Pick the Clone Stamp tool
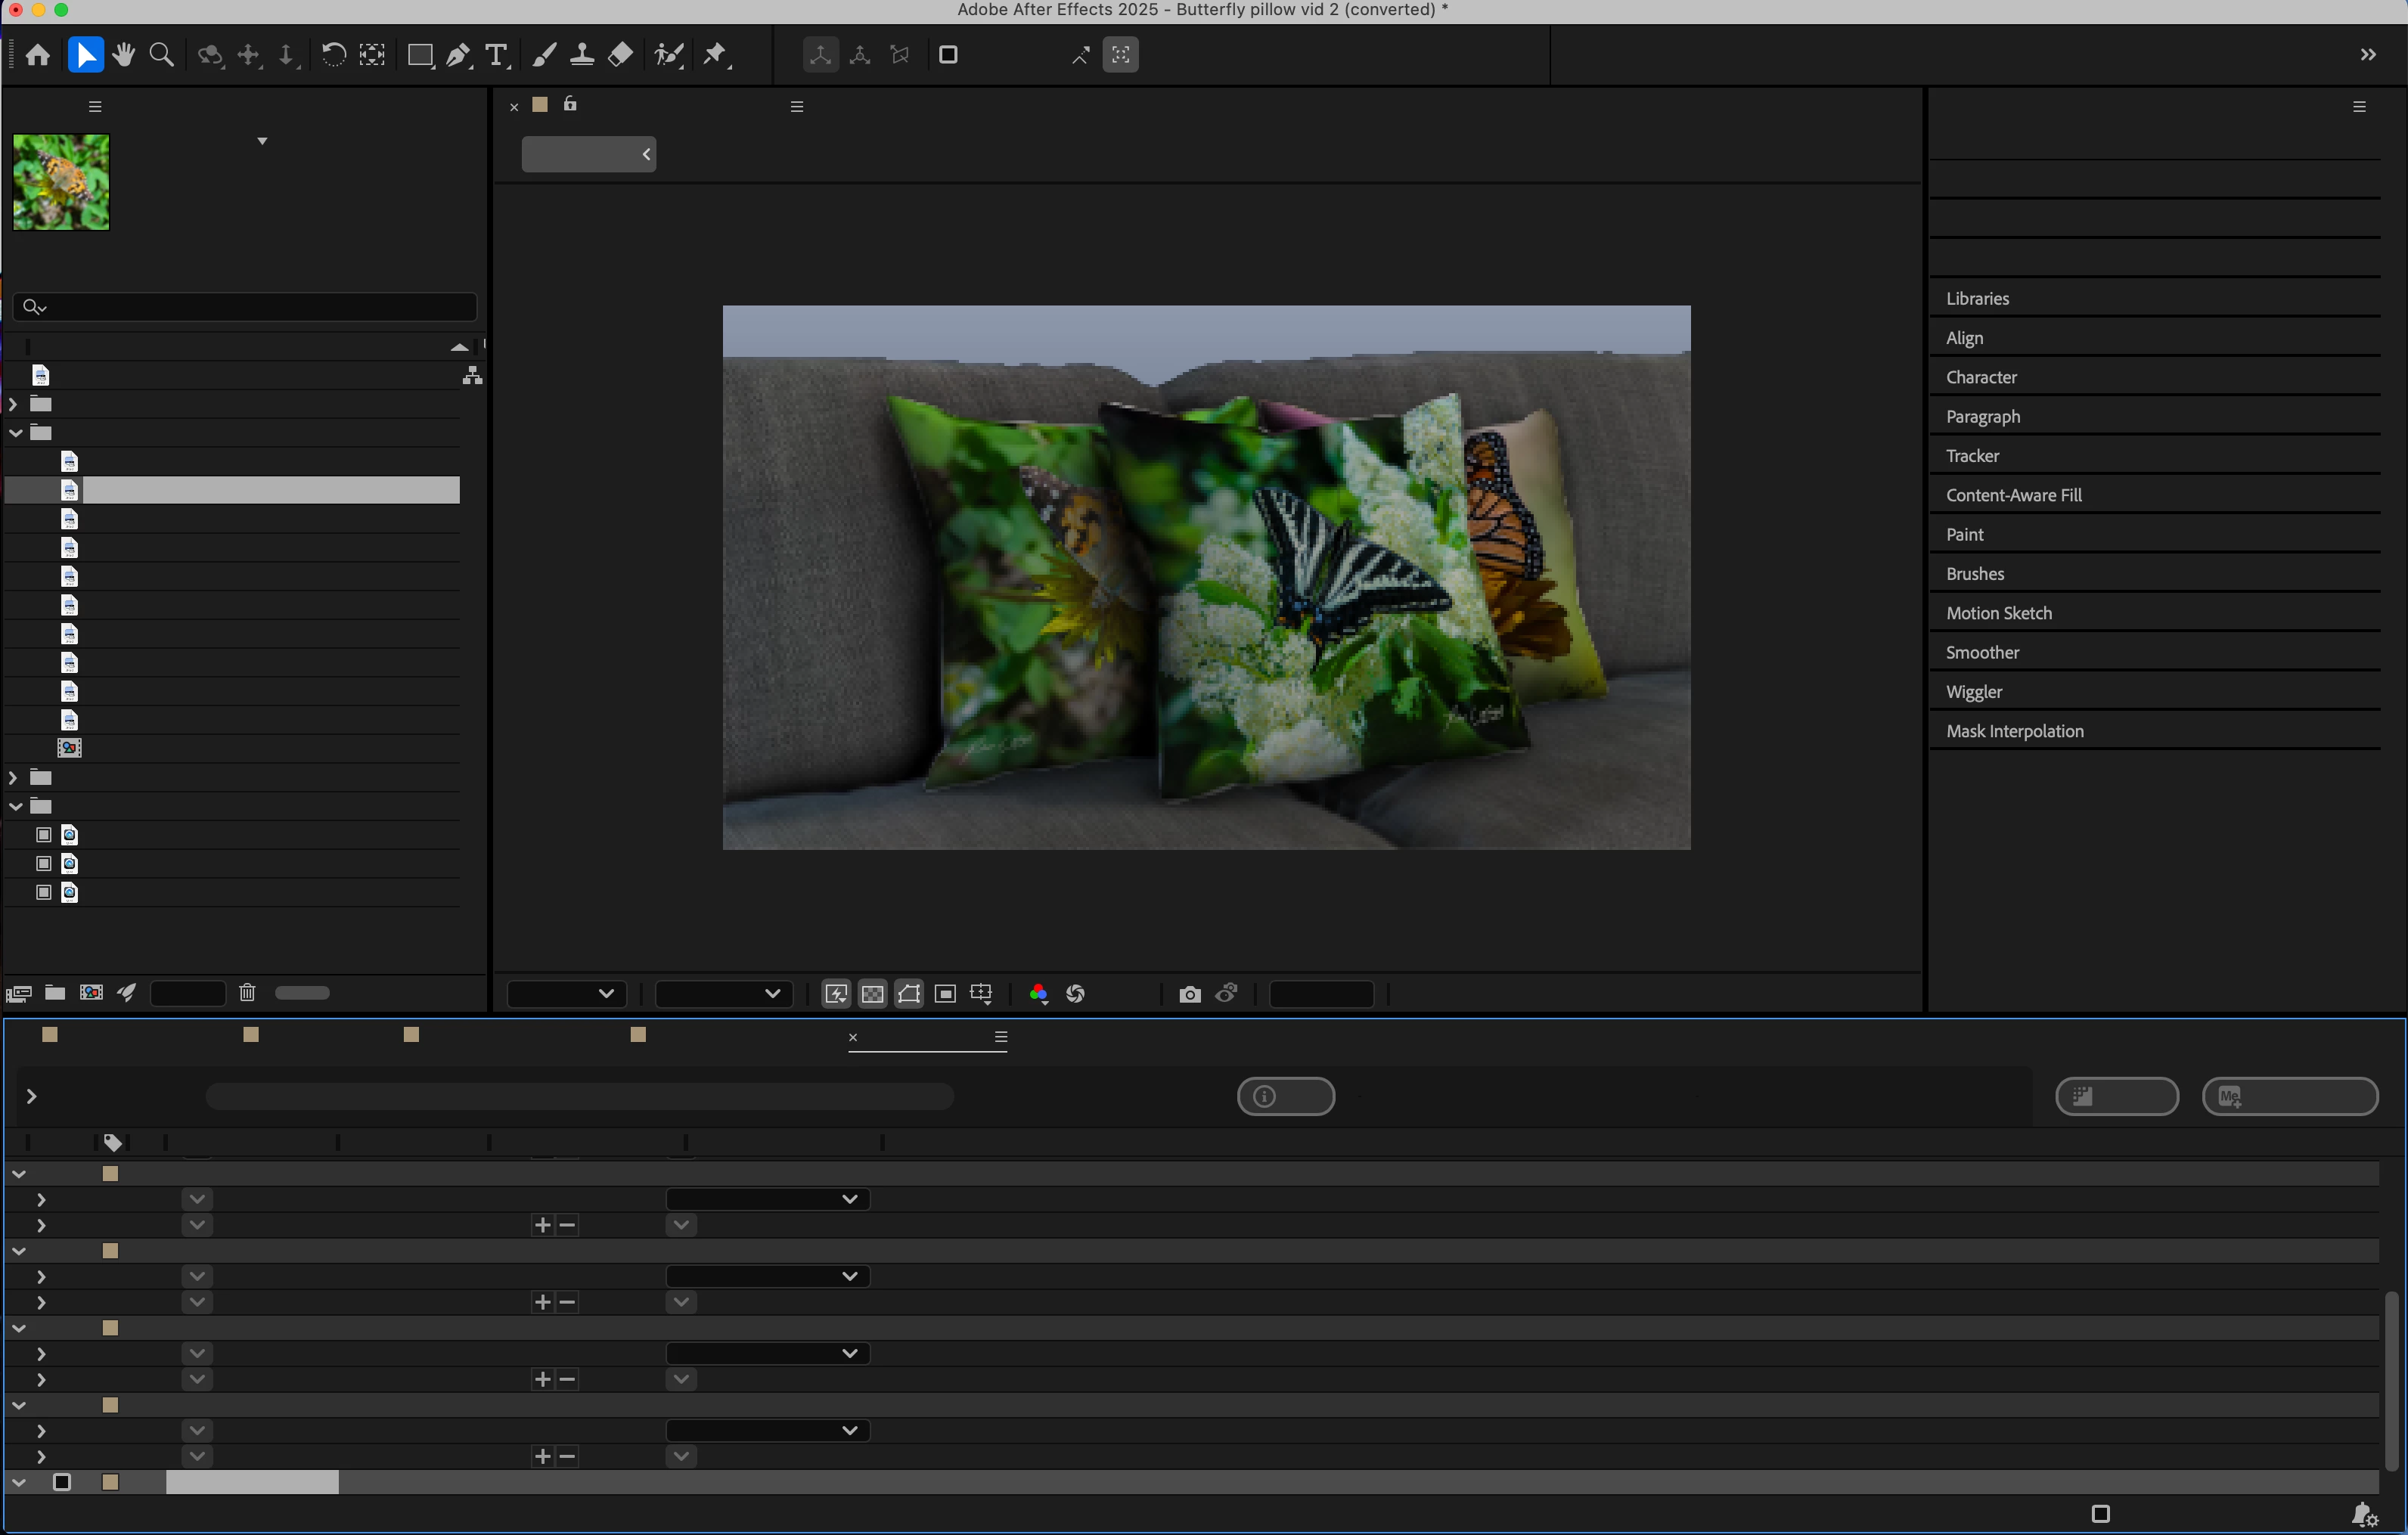Viewport: 2408px width, 1535px height. coord(582,55)
